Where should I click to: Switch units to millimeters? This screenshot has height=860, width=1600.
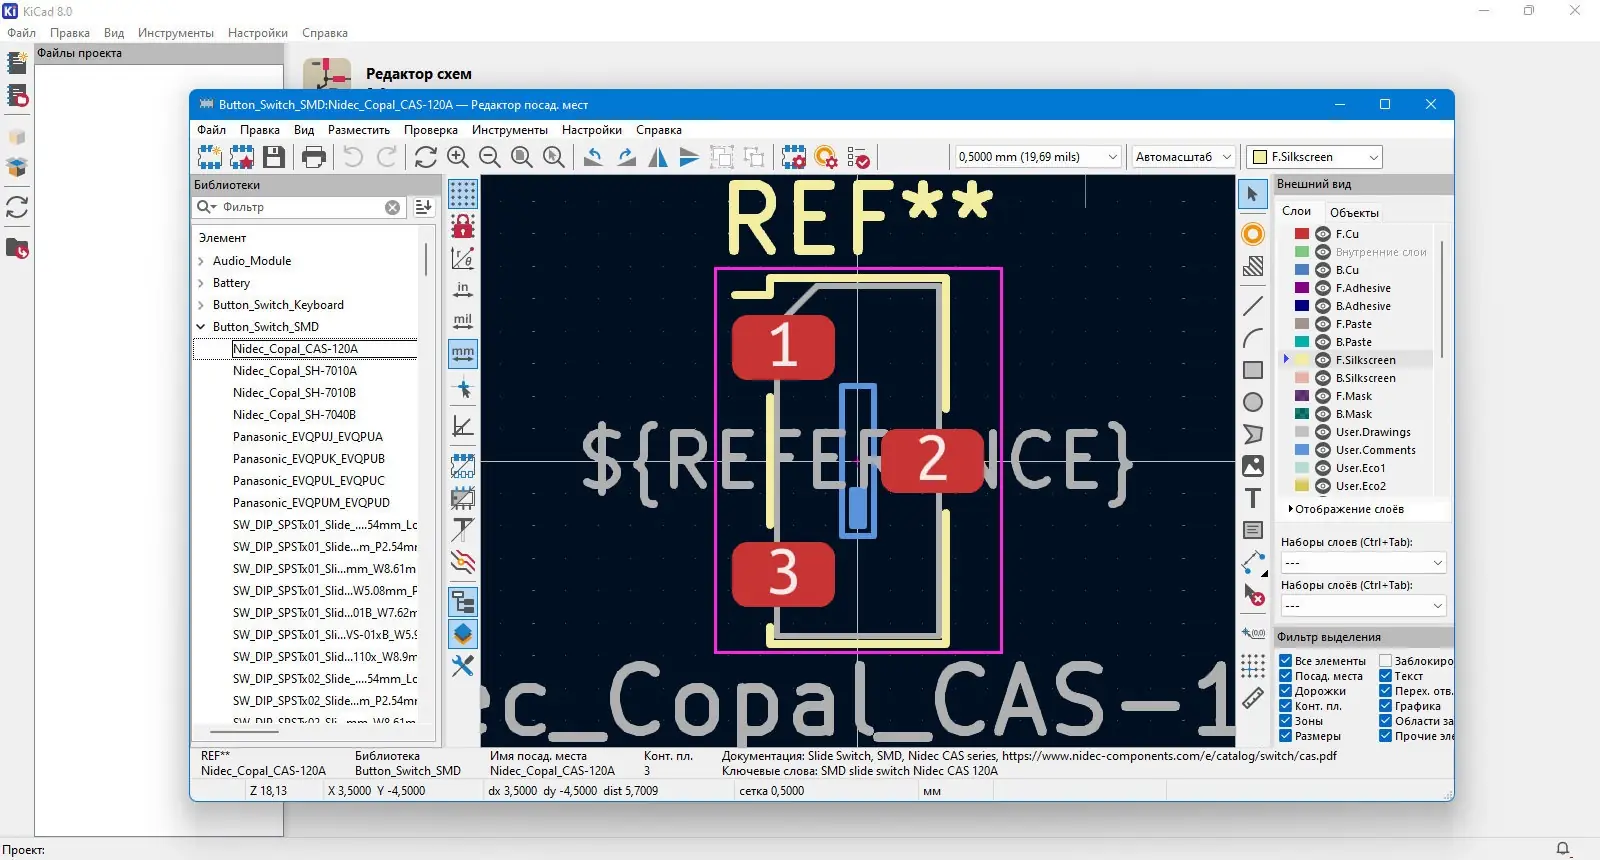pyautogui.click(x=463, y=353)
